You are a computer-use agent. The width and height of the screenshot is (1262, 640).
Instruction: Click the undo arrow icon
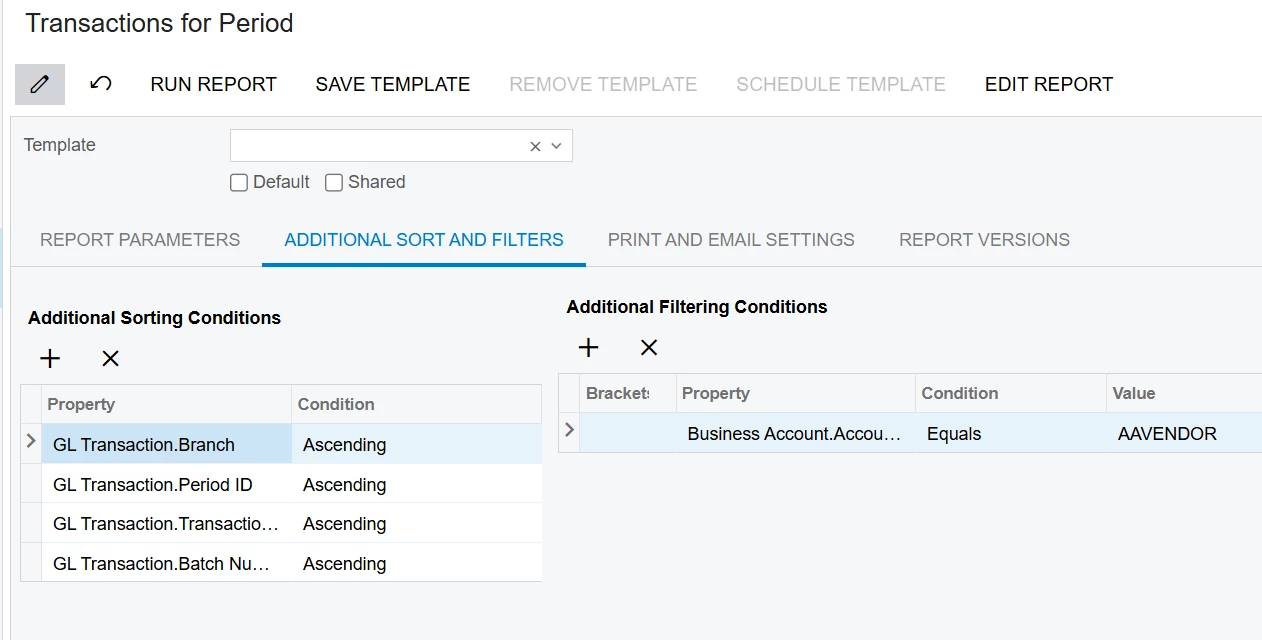pos(100,84)
